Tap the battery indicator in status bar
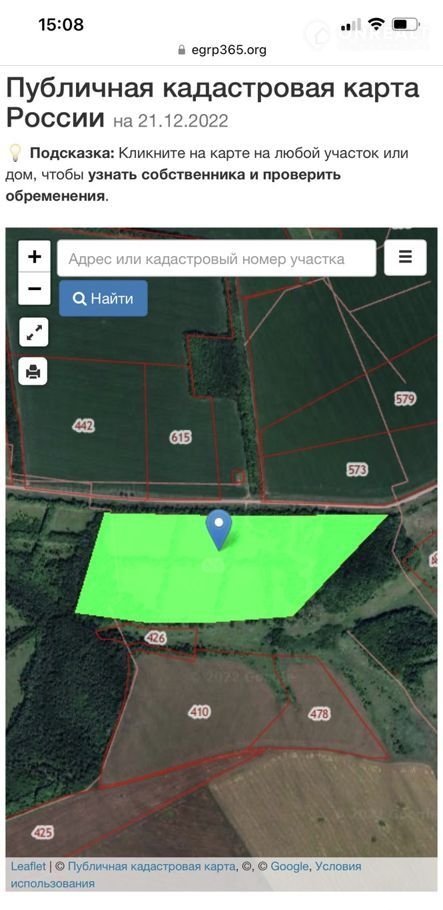443x910 pixels. (x=406, y=24)
